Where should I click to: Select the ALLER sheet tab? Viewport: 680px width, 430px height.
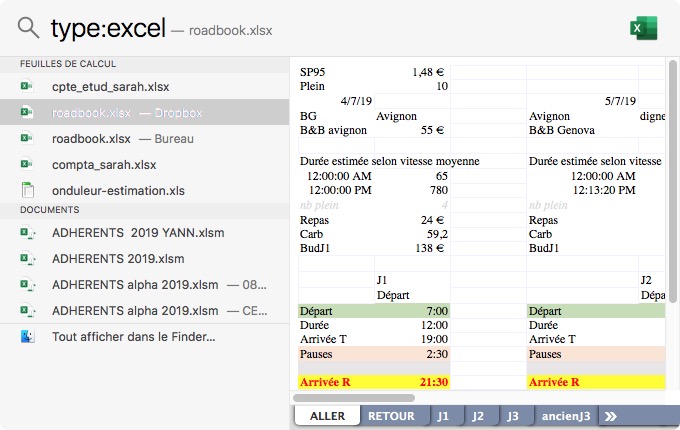327,416
